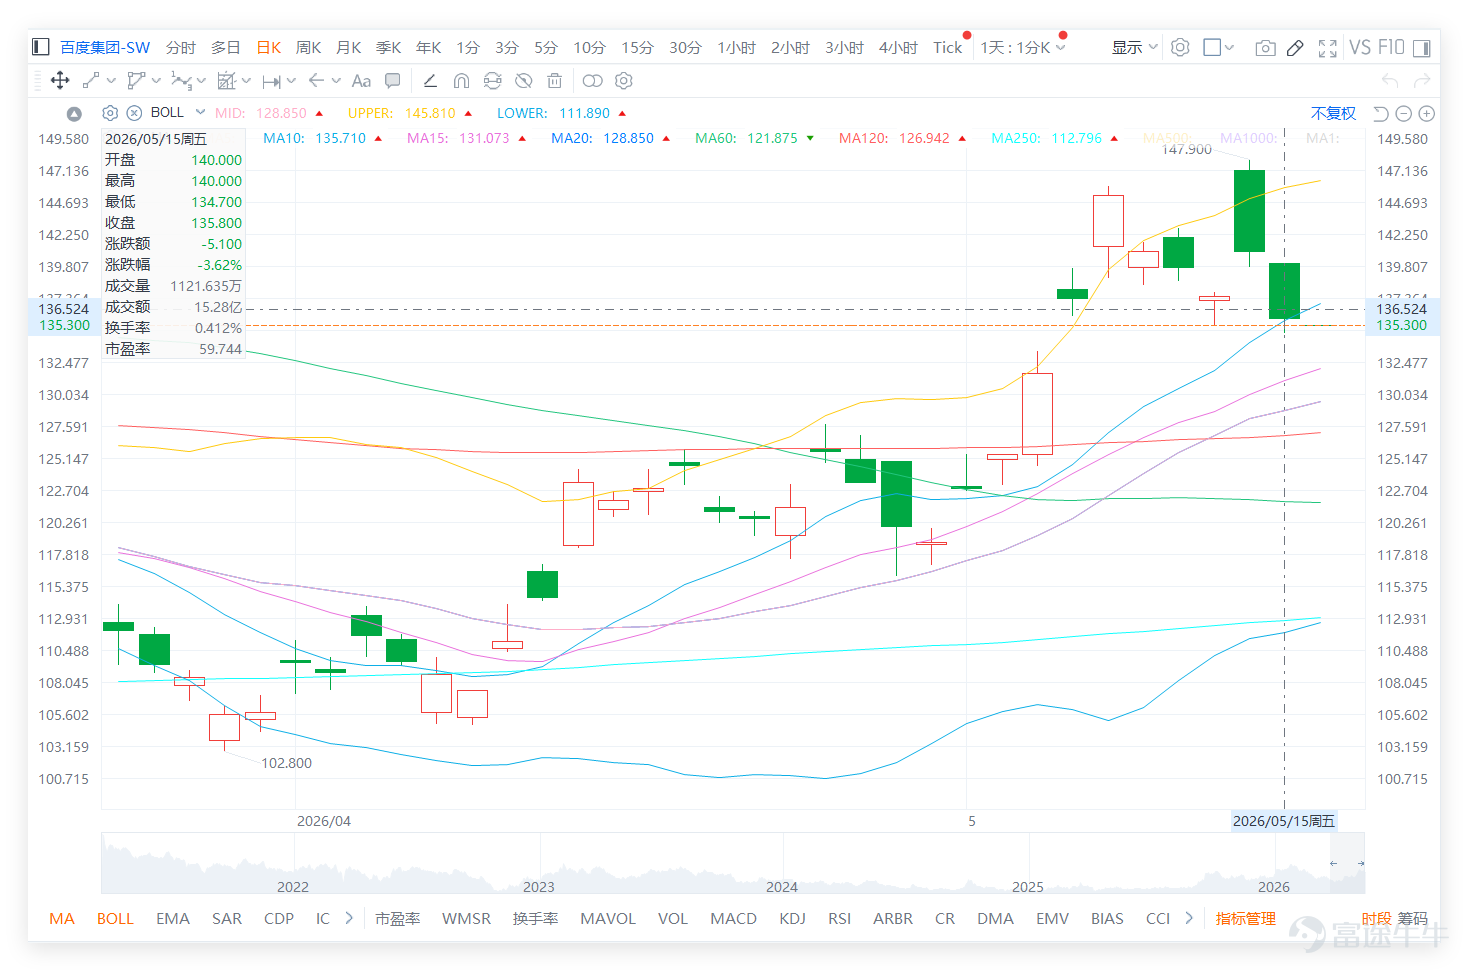This screenshot has width=1469, height=971.
Task: Delete drawings with the trash icon
Action: (x=555, y=81)
